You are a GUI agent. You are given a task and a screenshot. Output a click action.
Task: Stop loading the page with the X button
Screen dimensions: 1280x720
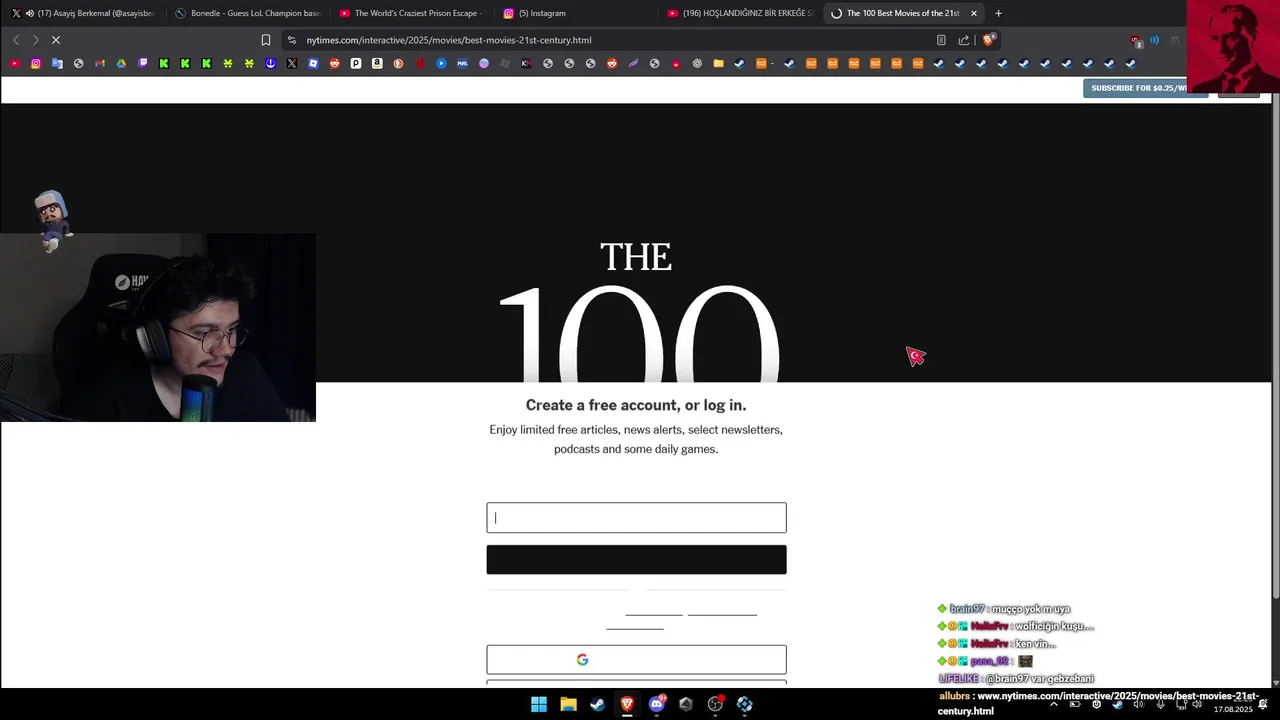click(56, 40)
